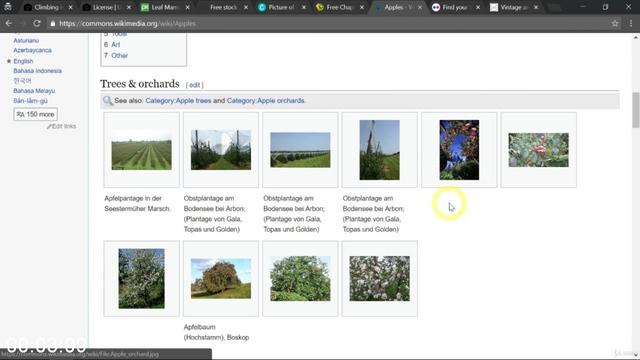640x360 pixels.
Task: Click the lock icon in address bar
Action: coord(53,24)
